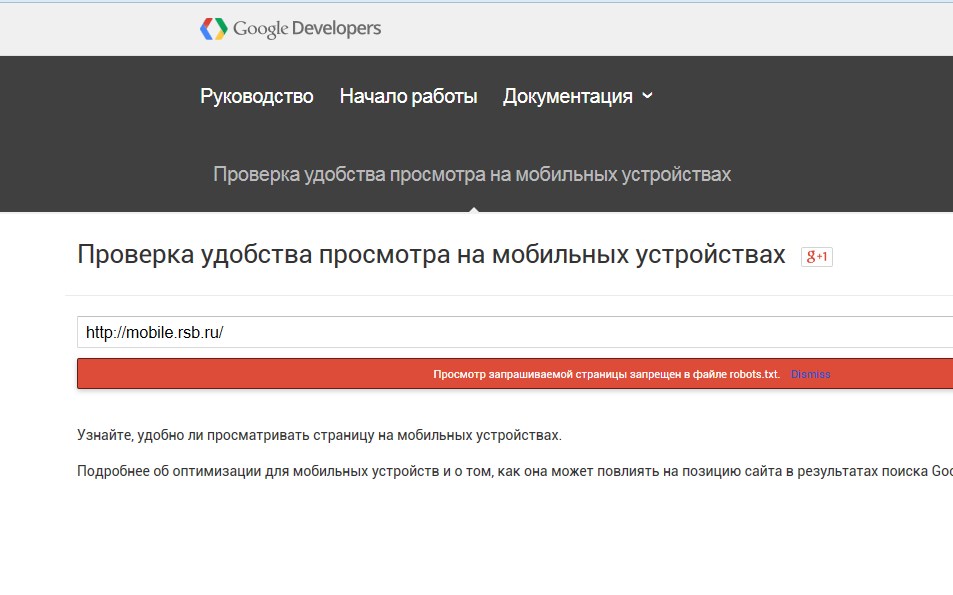Click the robots.txt error message text

coord(606,374)
